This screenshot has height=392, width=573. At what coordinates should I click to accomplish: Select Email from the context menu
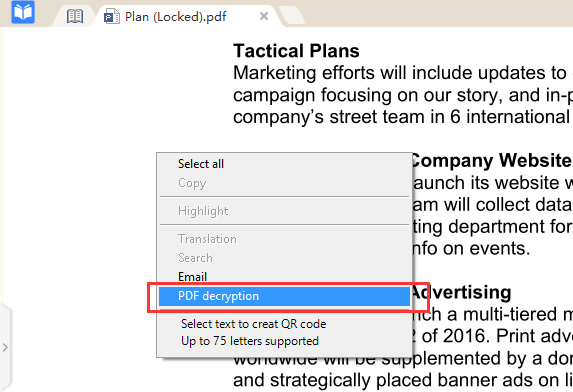[x=192, y=277]
